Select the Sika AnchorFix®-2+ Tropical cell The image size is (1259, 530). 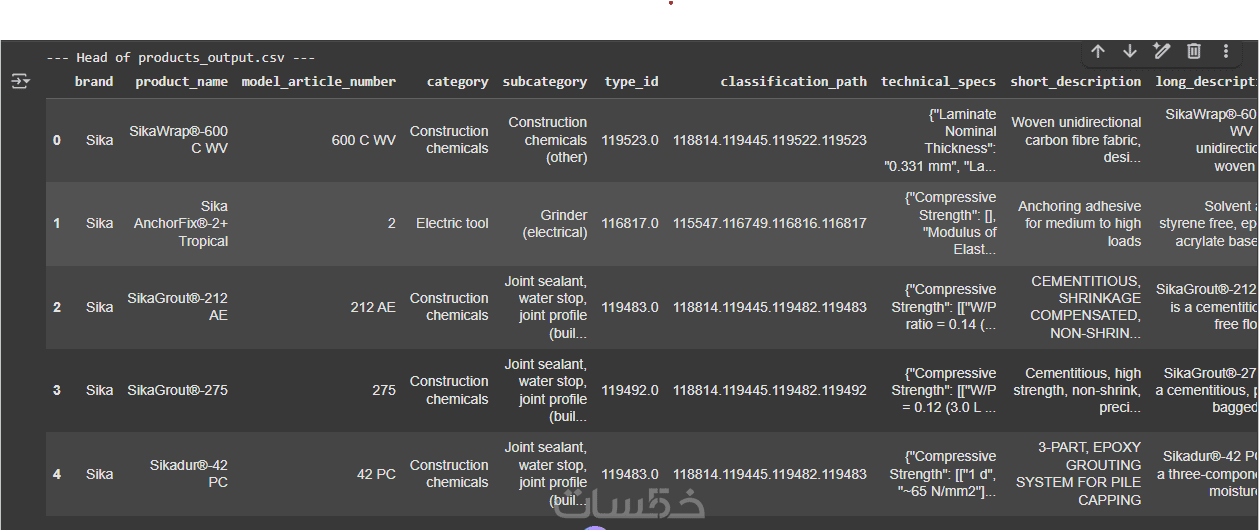(181, 223)
